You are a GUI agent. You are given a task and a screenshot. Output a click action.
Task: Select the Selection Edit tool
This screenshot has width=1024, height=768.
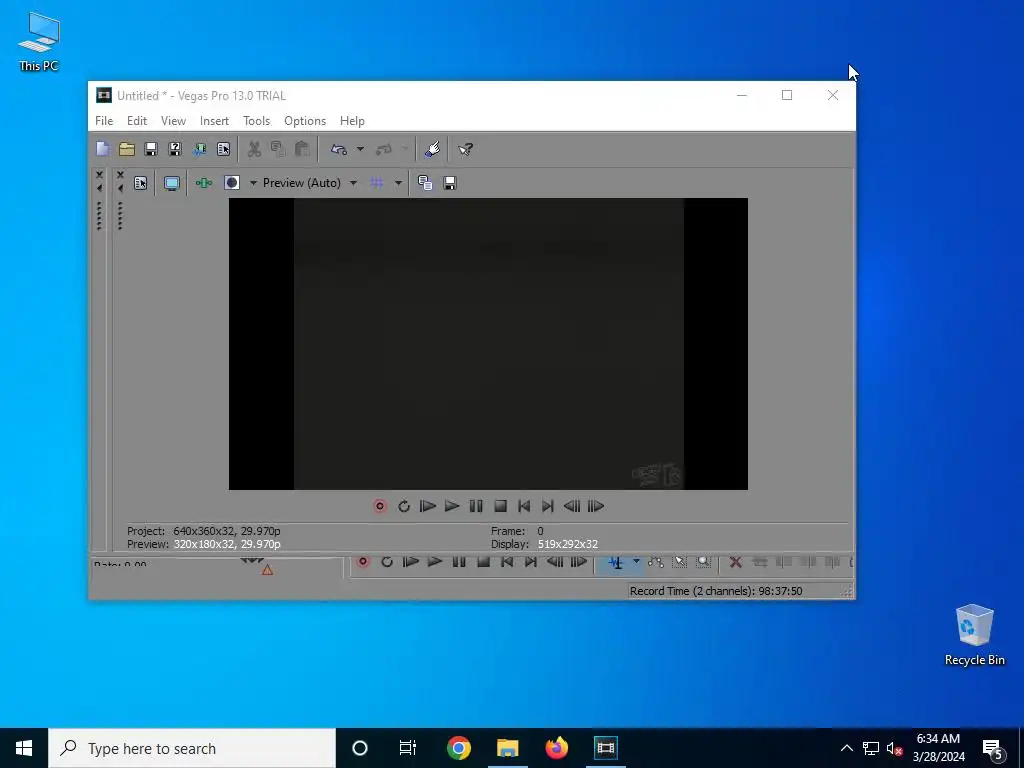[x=680, y=562]
